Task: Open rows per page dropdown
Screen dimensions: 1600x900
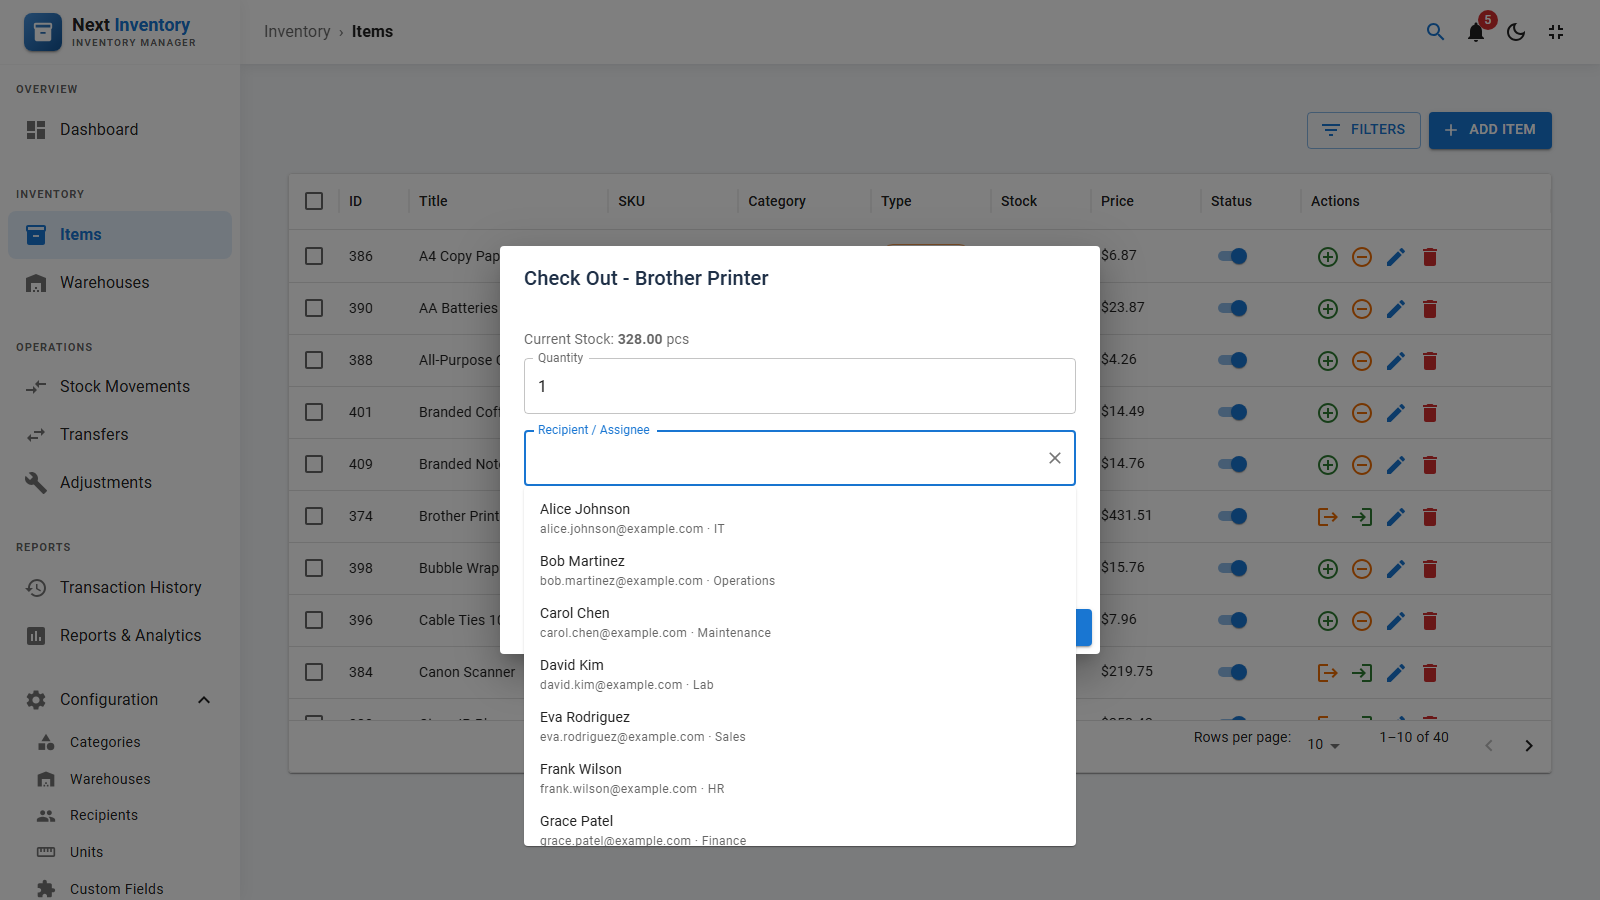Action: click(1323, 745)
